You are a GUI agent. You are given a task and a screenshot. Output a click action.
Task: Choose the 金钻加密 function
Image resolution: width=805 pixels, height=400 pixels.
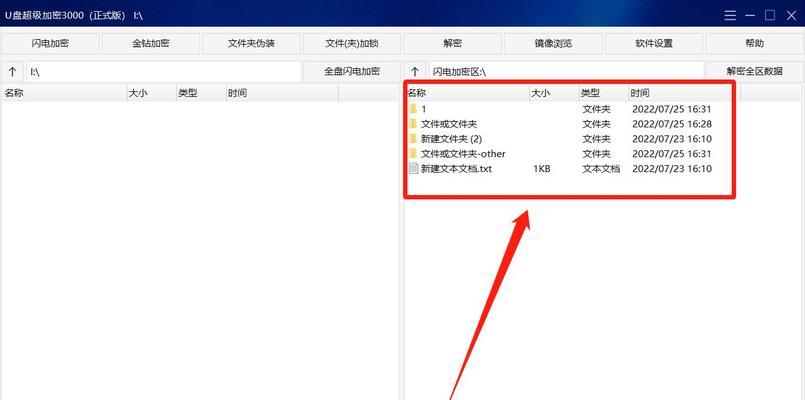coord(151,44)
